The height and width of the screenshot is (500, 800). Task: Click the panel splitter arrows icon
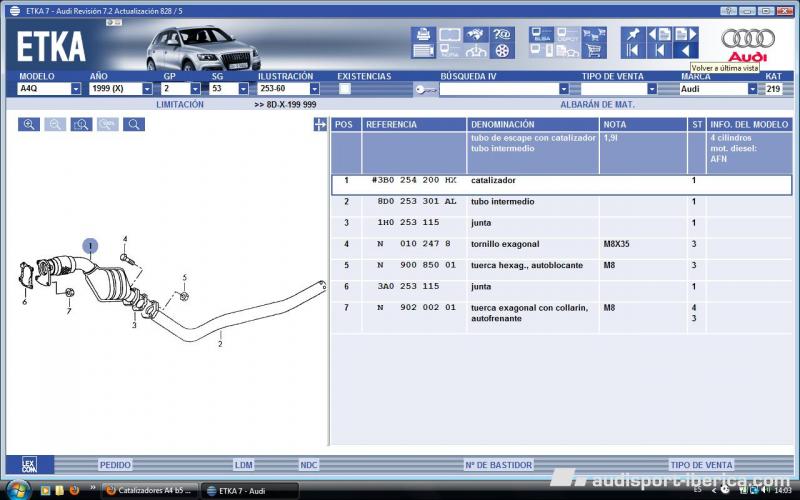(320, 124)
